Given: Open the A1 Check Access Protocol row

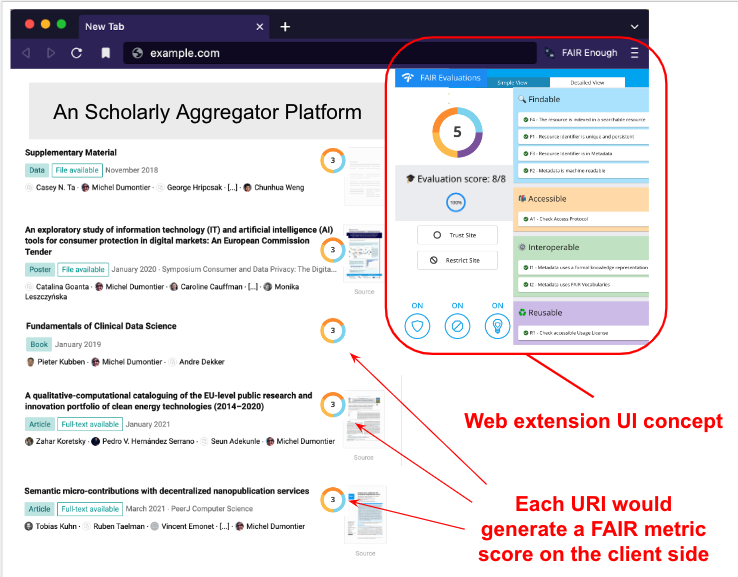Looking at the screenshot, I should coord(584,219).
